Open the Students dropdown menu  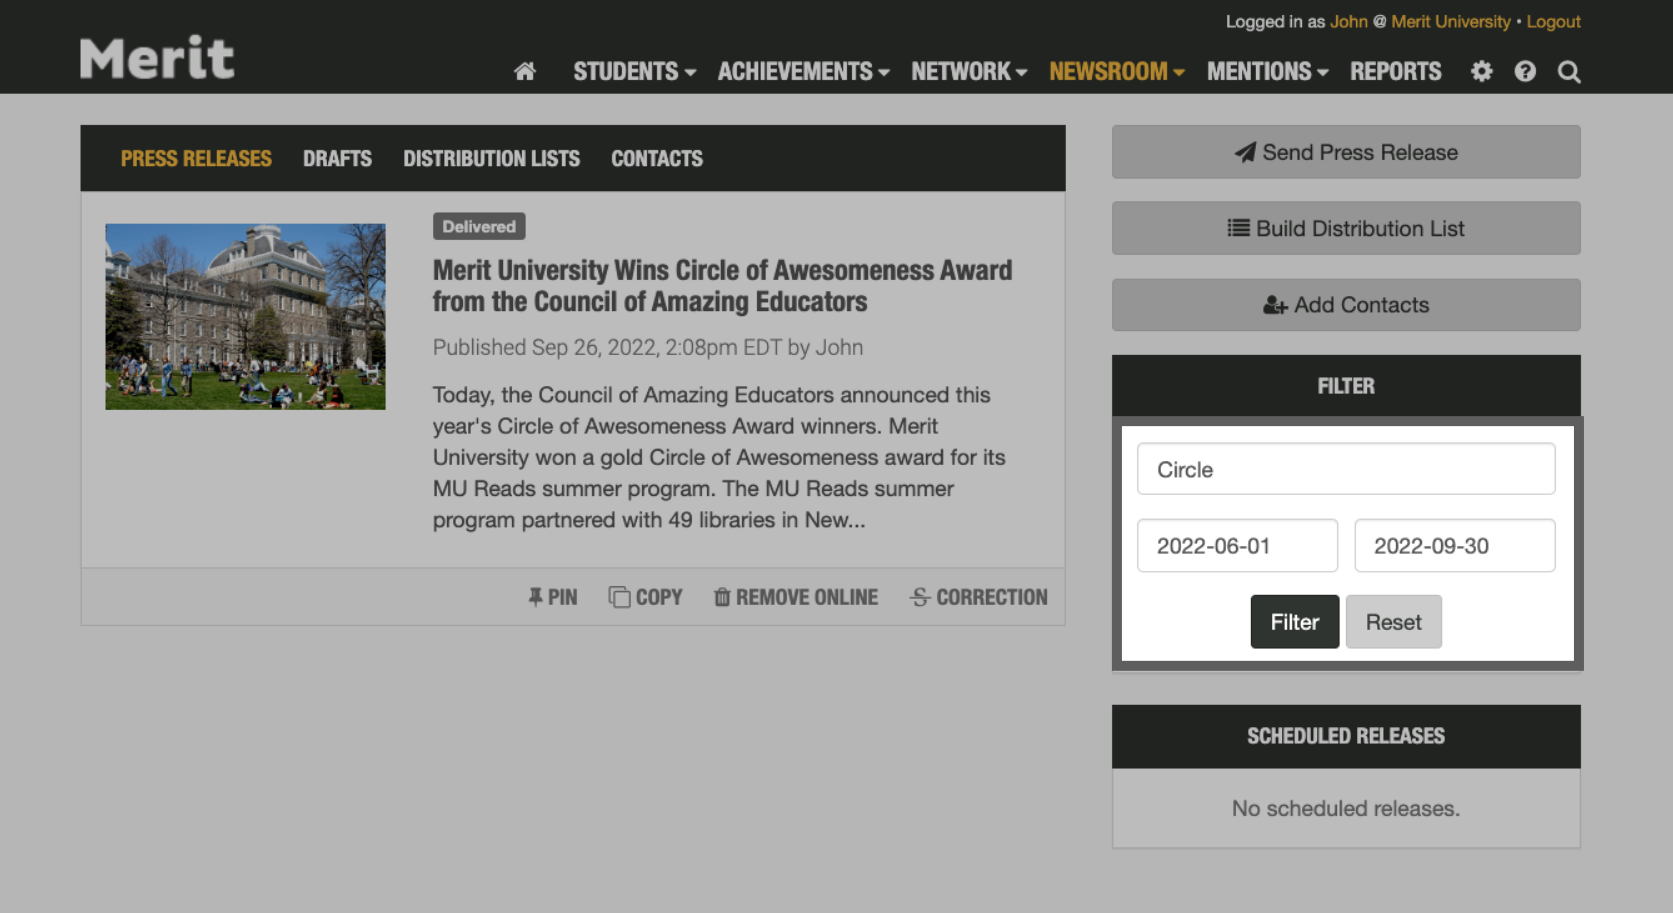634,71
